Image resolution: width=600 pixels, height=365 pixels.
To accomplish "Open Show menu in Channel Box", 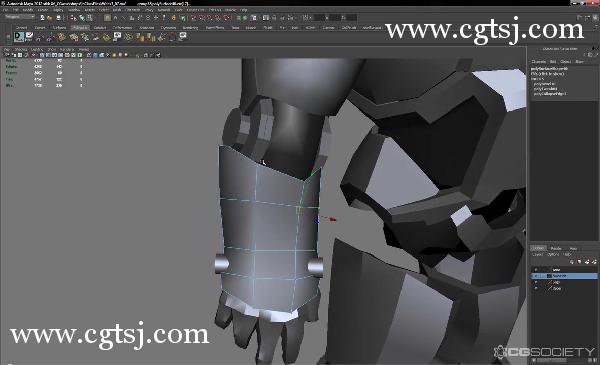I will click(579, 61).
